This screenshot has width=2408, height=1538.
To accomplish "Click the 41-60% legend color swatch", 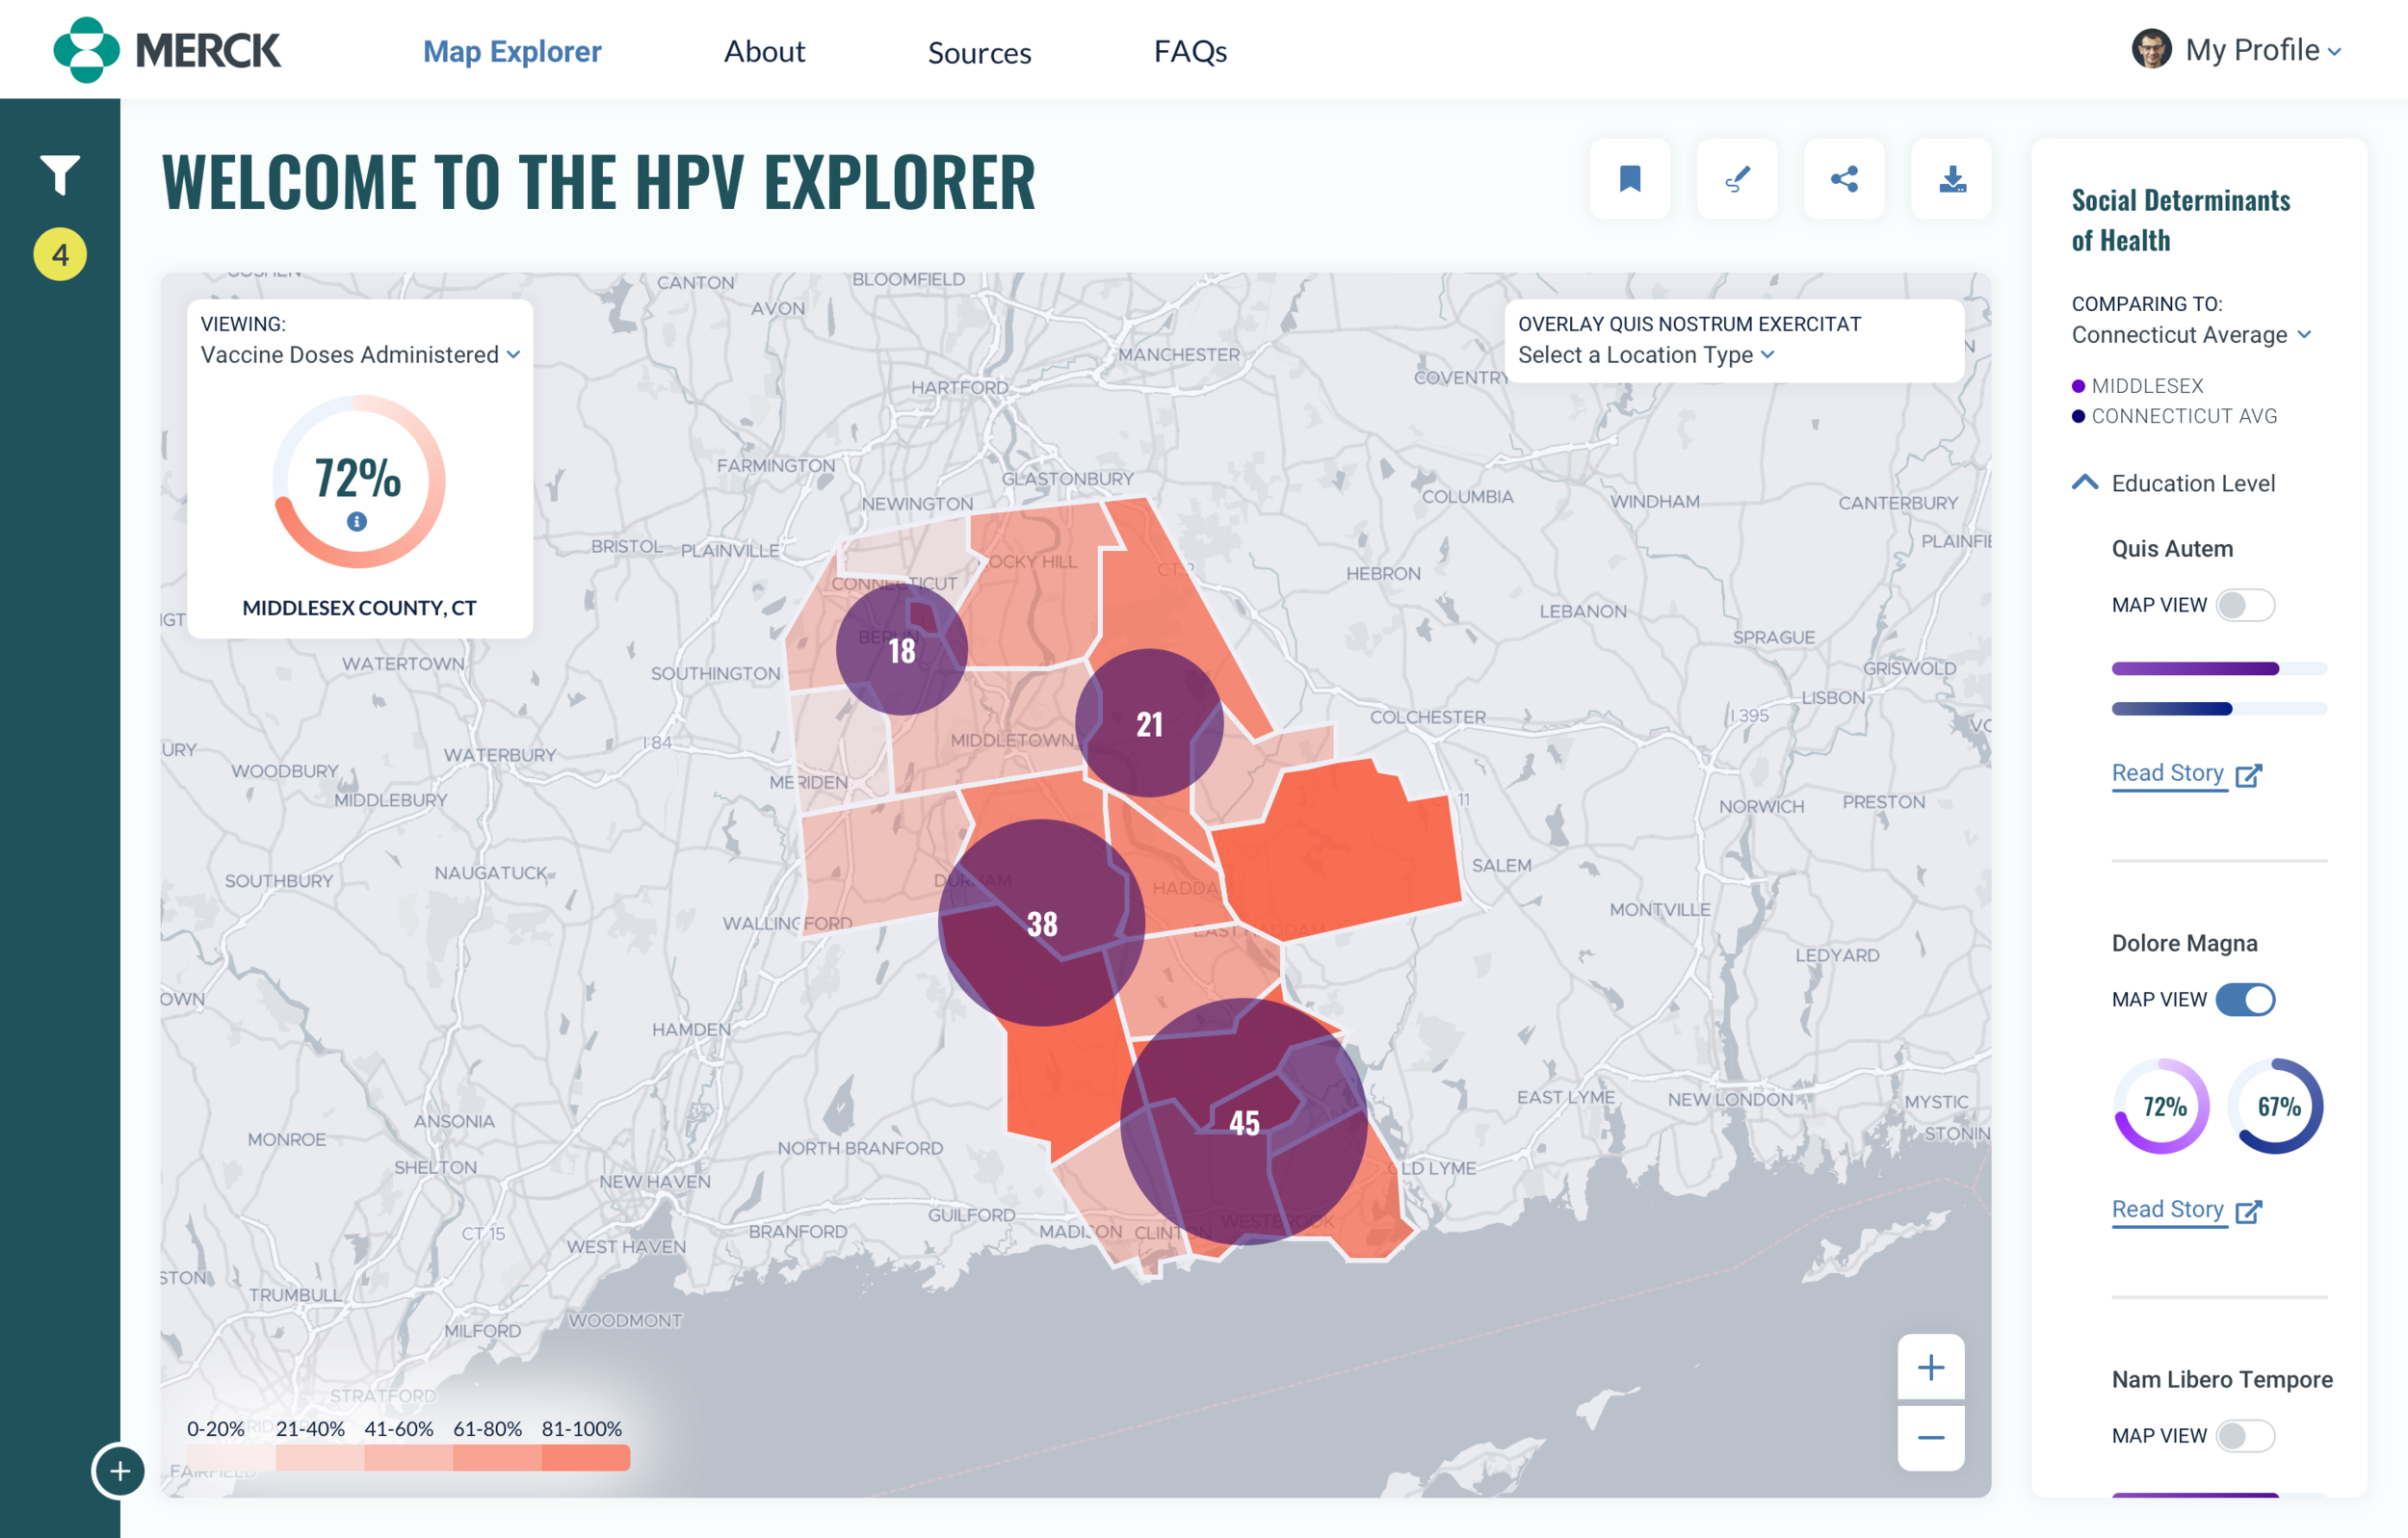I will coord(409,1458).
